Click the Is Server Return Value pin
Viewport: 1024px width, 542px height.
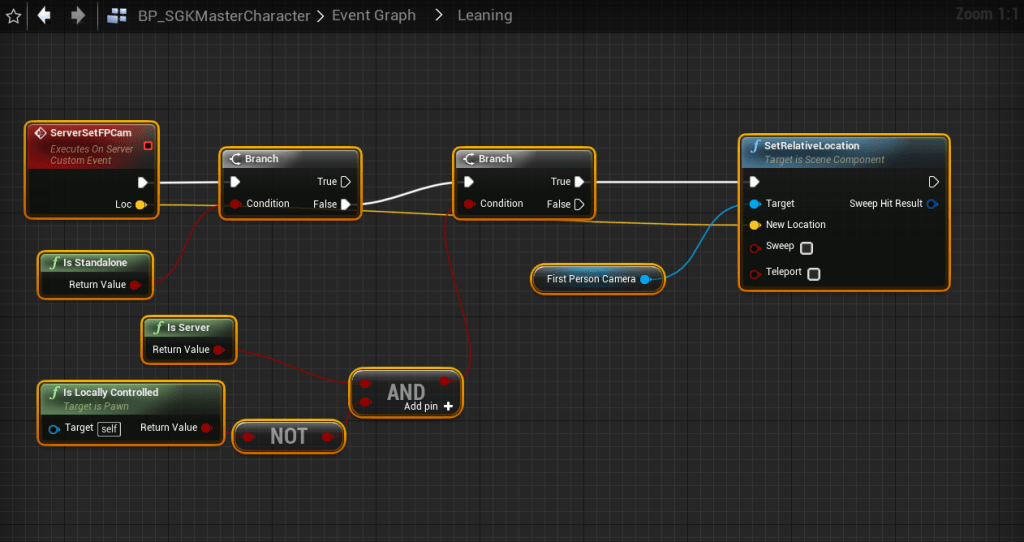click(219, 350)
